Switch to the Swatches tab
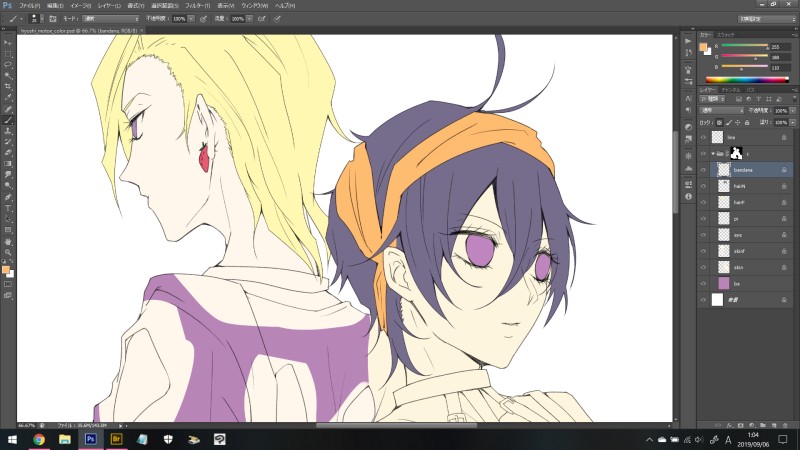Image resolution: width=800 pixels, height=450 pixels. click(726, 35)
